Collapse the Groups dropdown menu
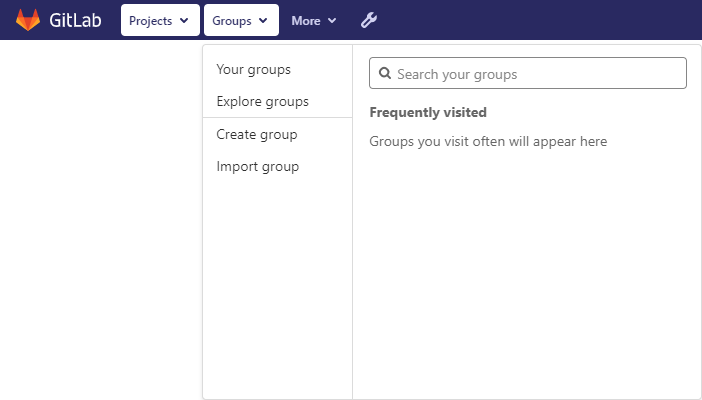The width and height of the screenshot is (702, 400). (x=241, y=20)
